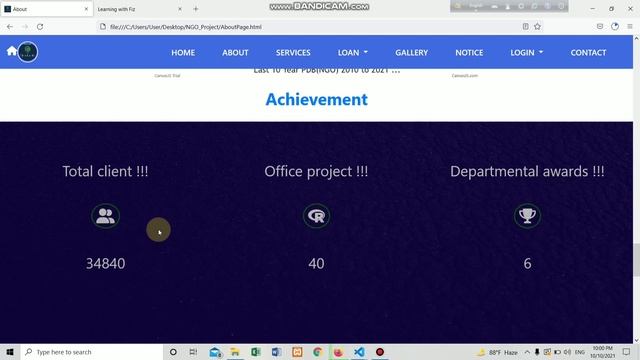The height and width of the screenshot is (360, 640).
Task: Go forward in browser history
Action: point(25,27)
